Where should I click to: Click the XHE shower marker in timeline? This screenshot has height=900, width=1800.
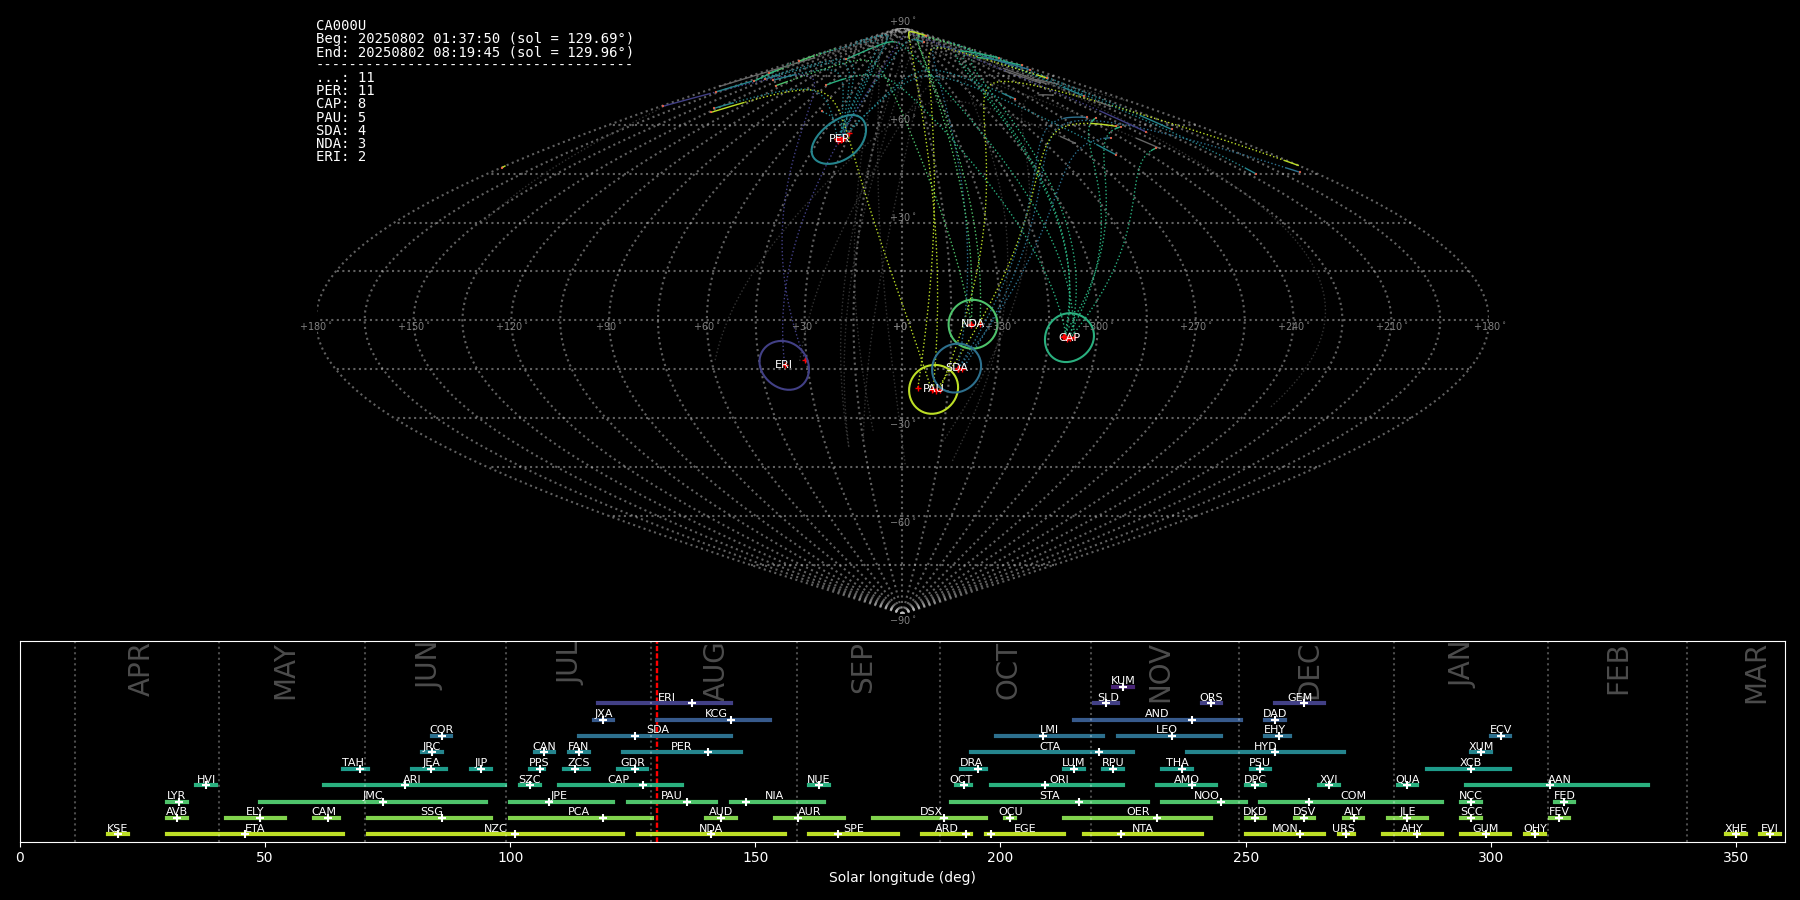(x=1736, y=834)
